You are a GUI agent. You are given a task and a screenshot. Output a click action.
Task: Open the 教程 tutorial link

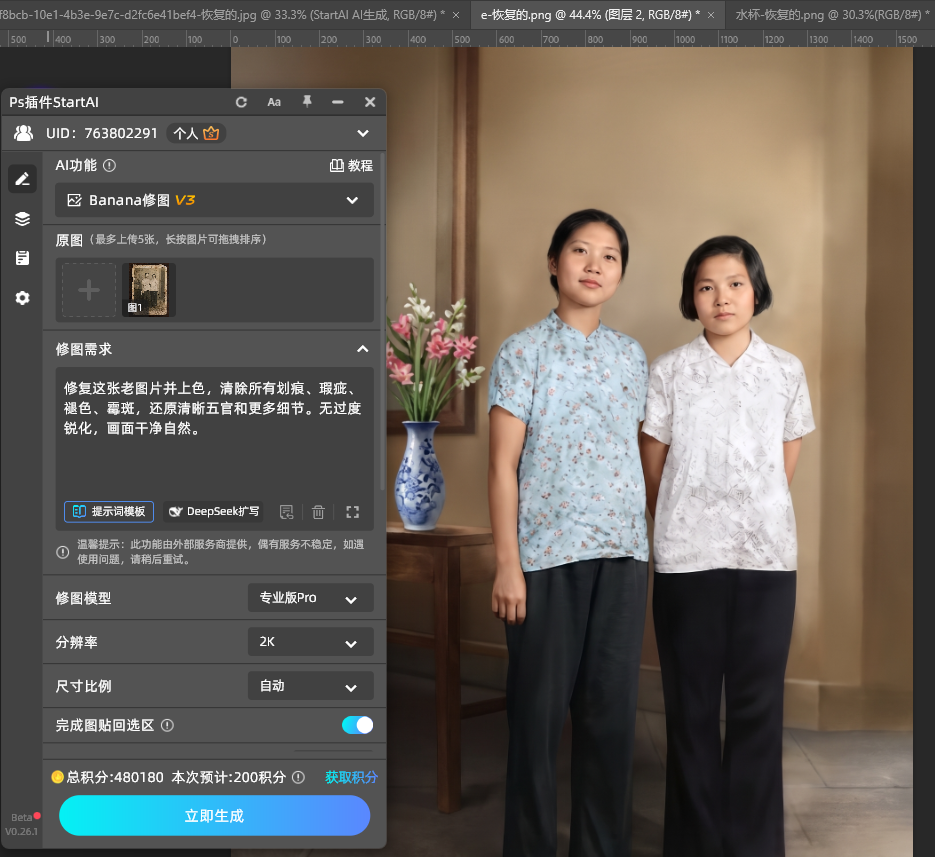351,165
